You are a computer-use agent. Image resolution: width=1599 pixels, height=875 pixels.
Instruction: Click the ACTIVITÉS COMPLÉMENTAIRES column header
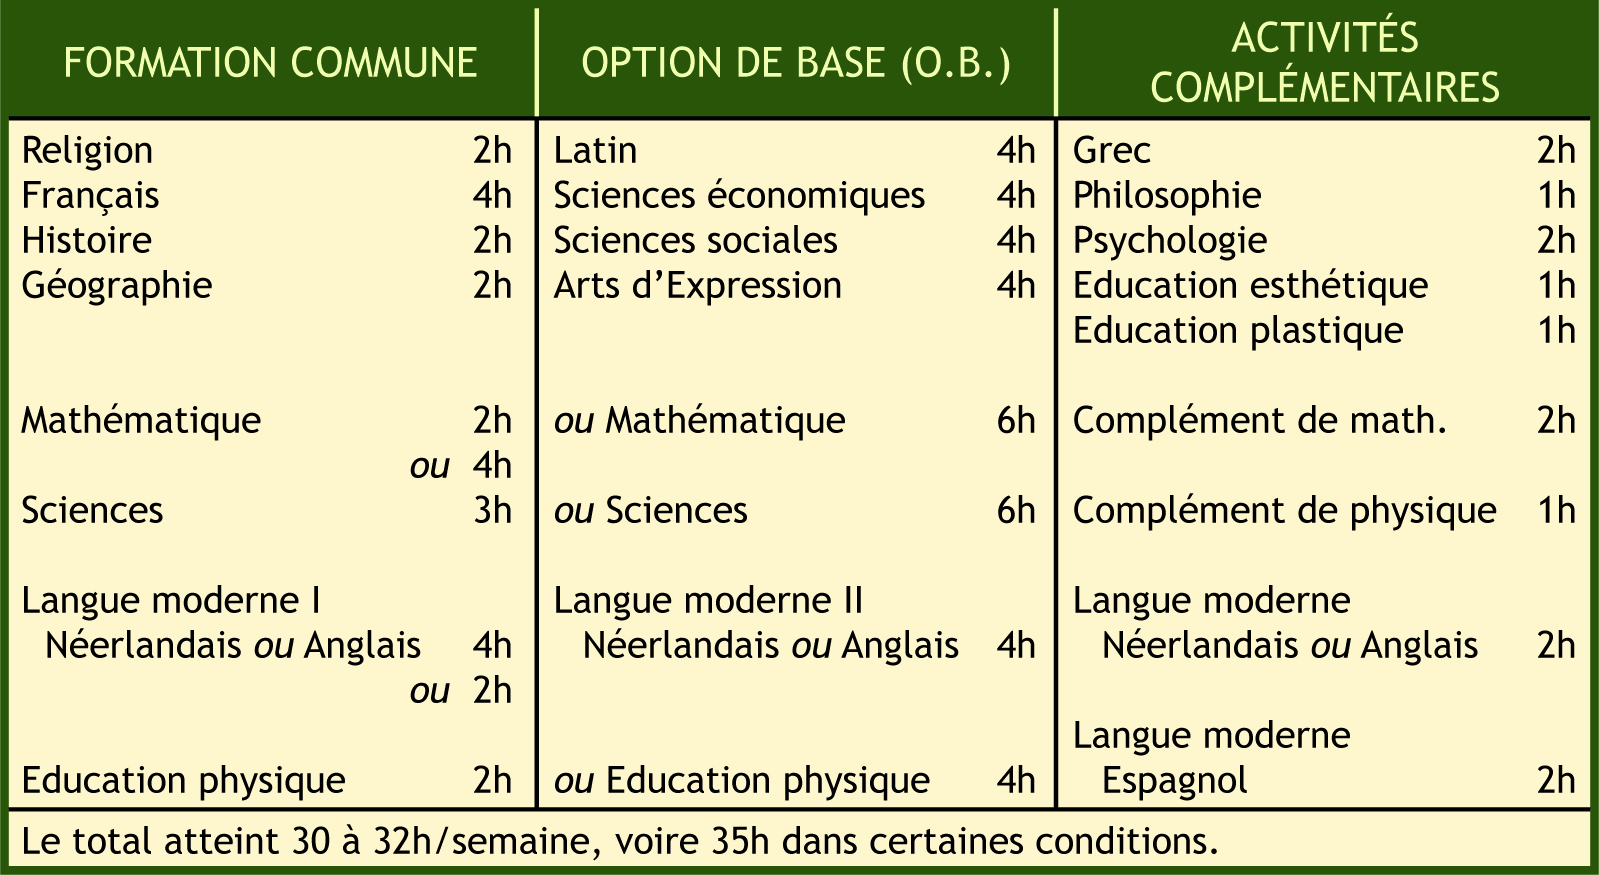pyautogui.click(x=1324, y=63)
